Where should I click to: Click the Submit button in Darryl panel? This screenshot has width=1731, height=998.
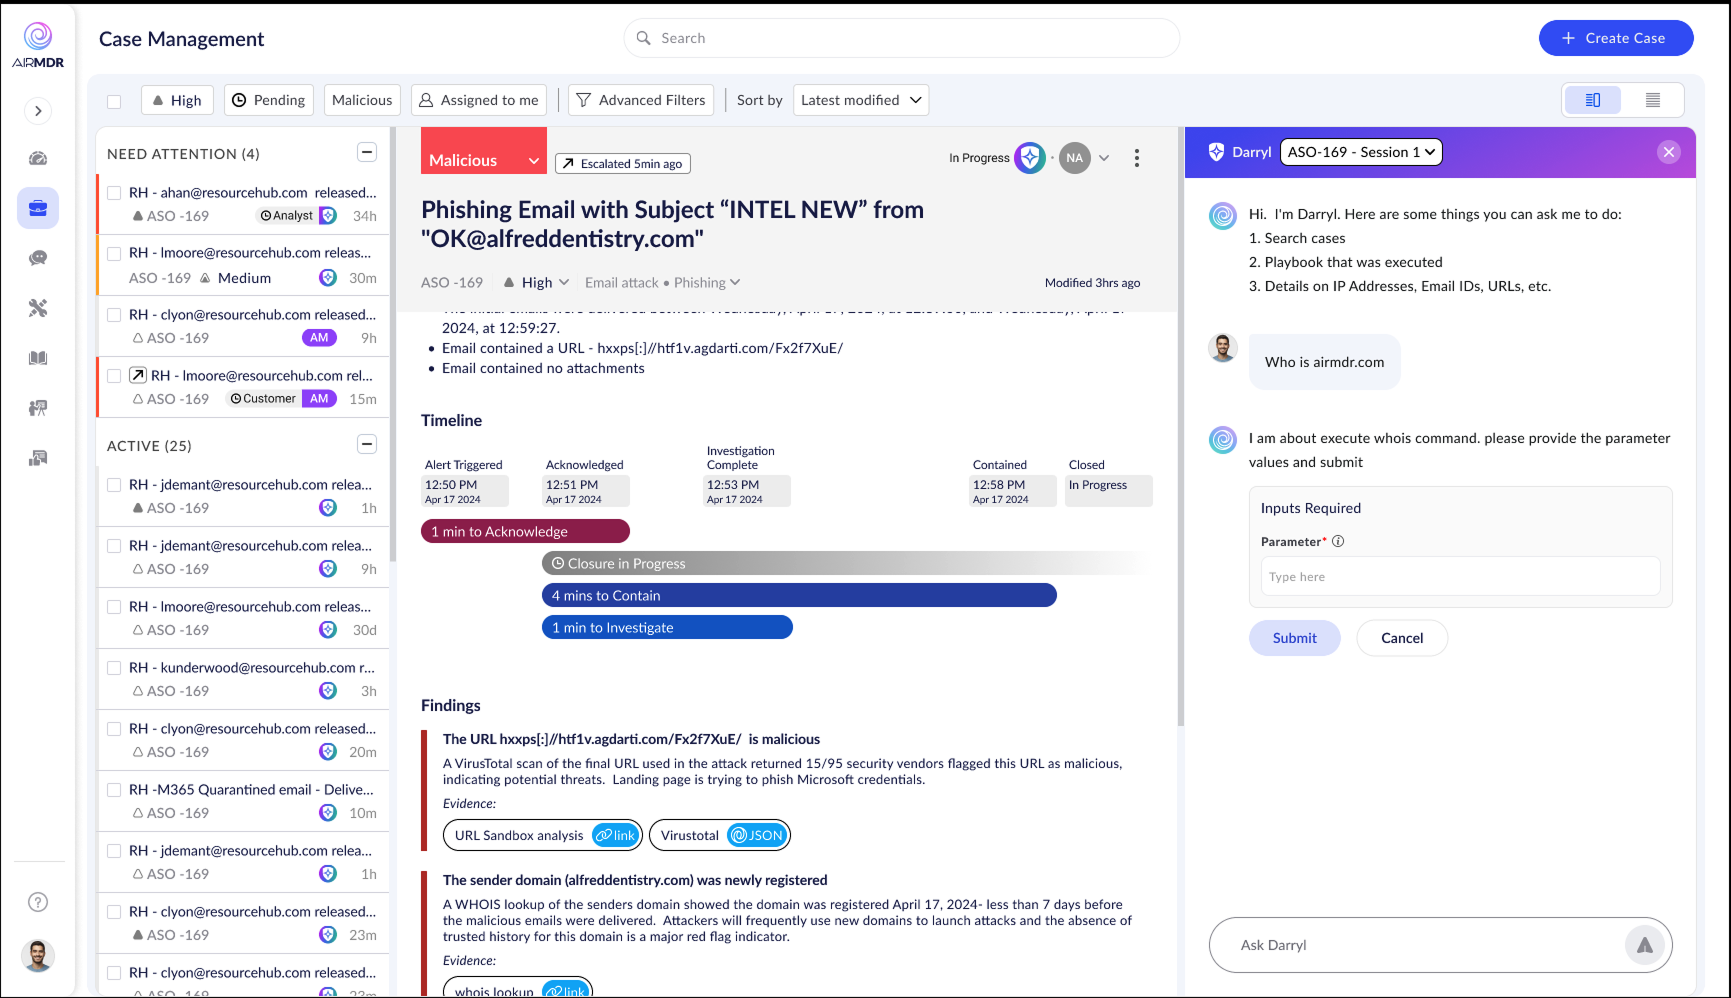point(1294,638)
